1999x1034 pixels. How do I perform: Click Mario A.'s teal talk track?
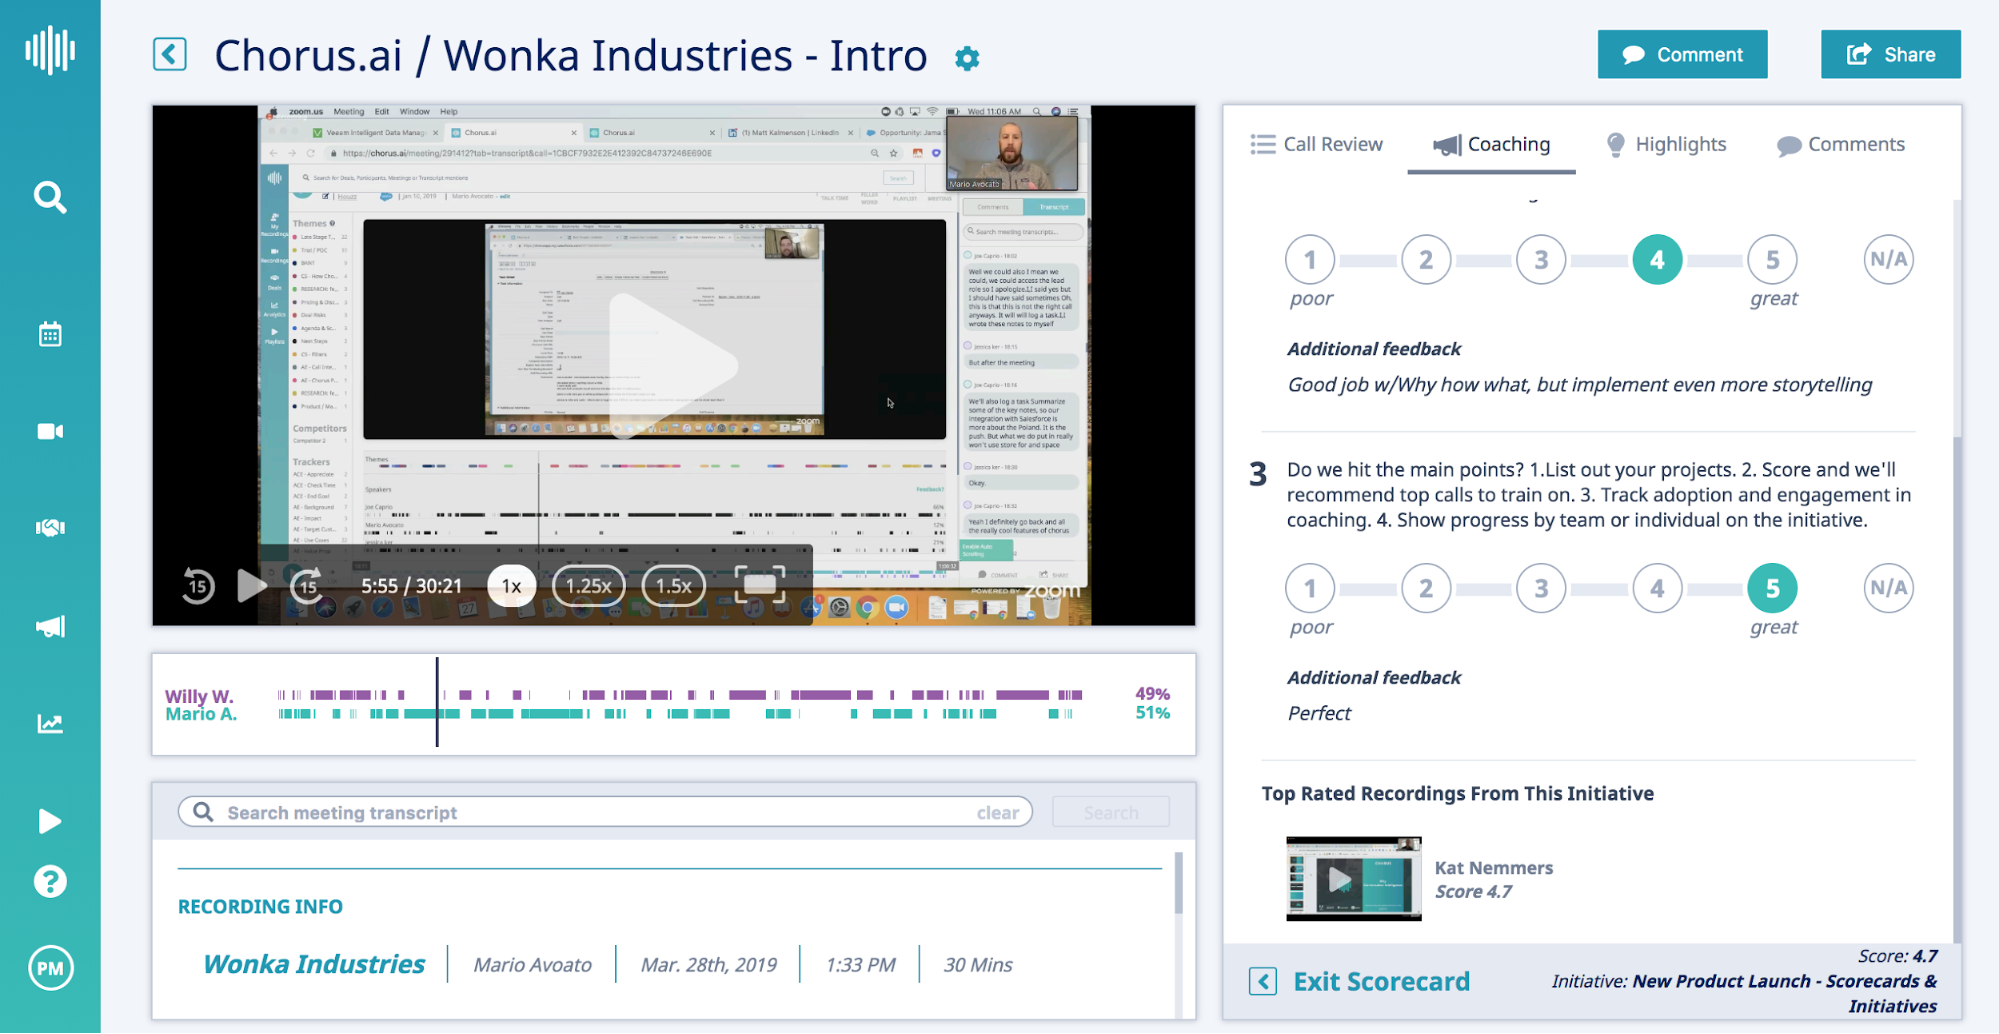tap(676, 714)
